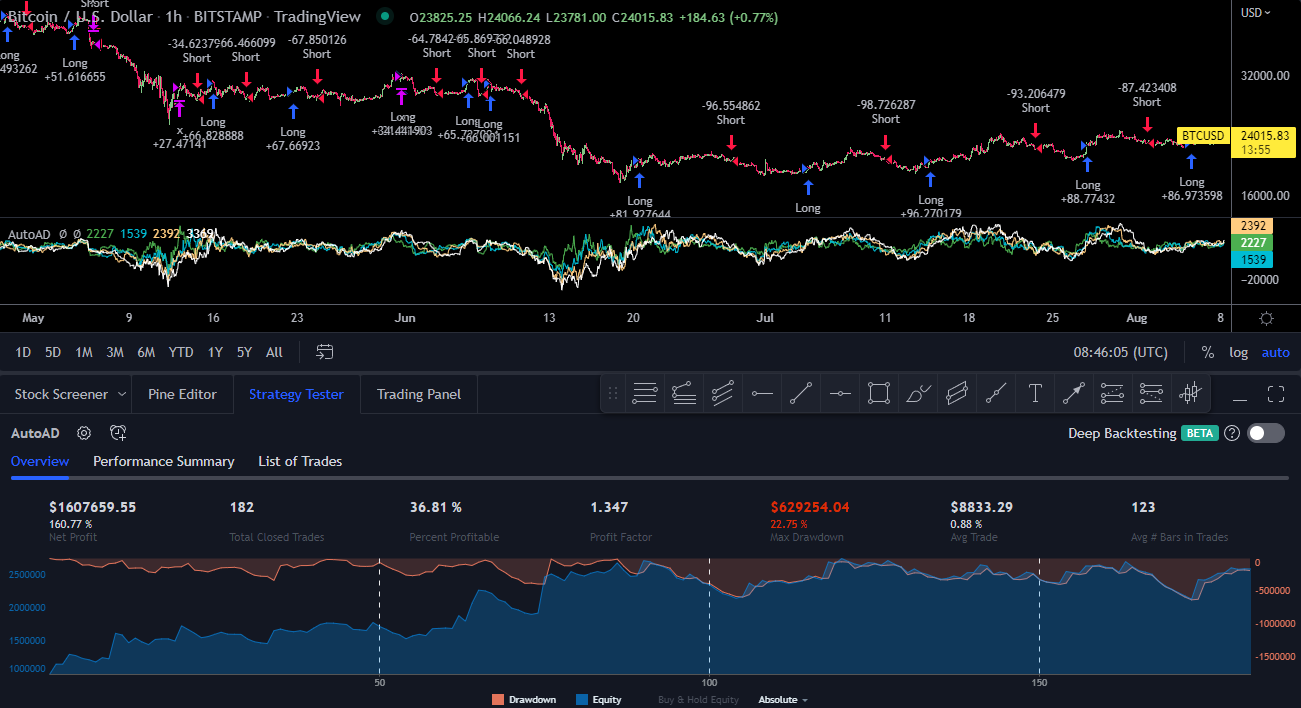The image size is (1301, 708).
Task: Select the flat top/bottom channel tool
Action: [957, 394]
